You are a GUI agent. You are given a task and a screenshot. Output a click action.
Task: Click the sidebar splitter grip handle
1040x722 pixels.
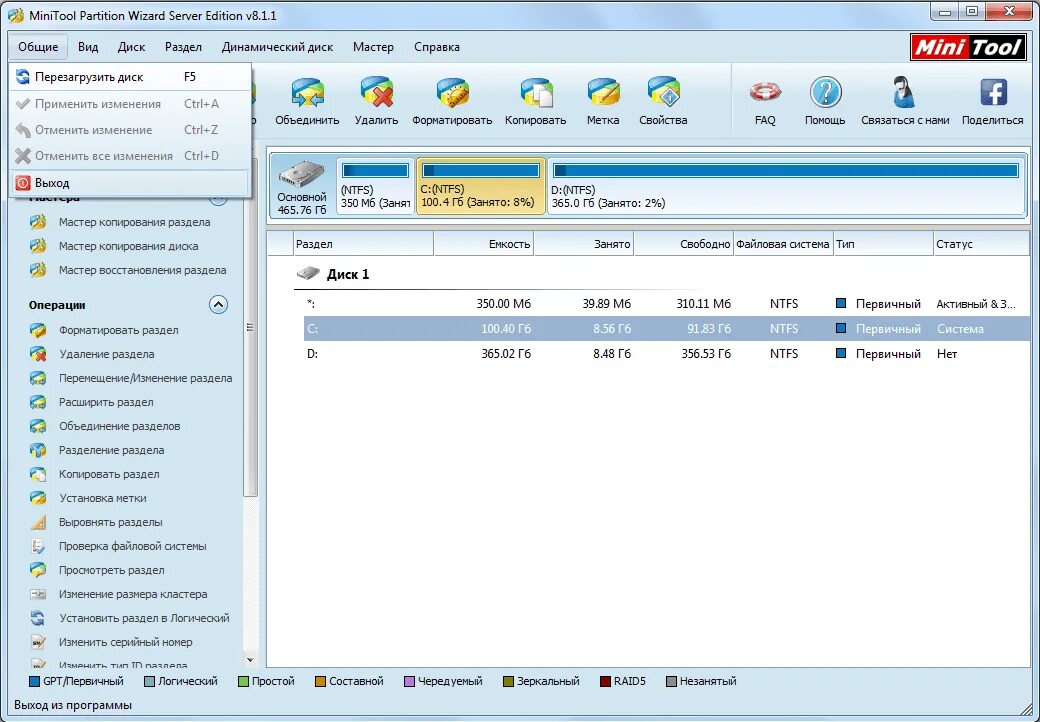tap(250, 328)
